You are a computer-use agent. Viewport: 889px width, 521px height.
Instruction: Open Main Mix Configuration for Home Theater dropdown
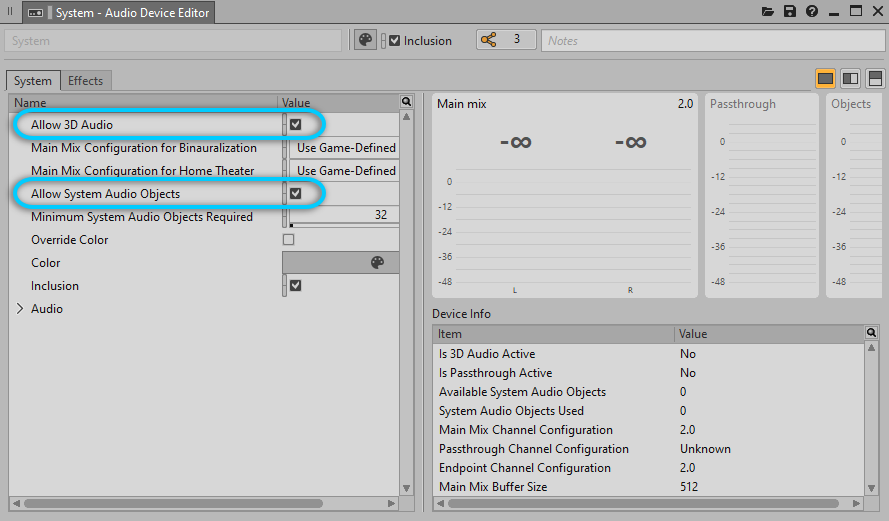pyautogui.click(x=345, y=171)
